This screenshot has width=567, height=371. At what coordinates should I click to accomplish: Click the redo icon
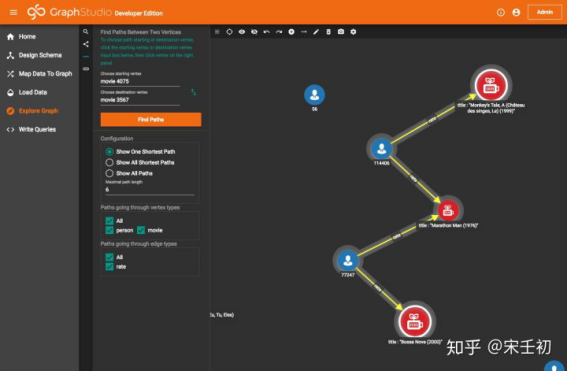click(x=279, y=32)
